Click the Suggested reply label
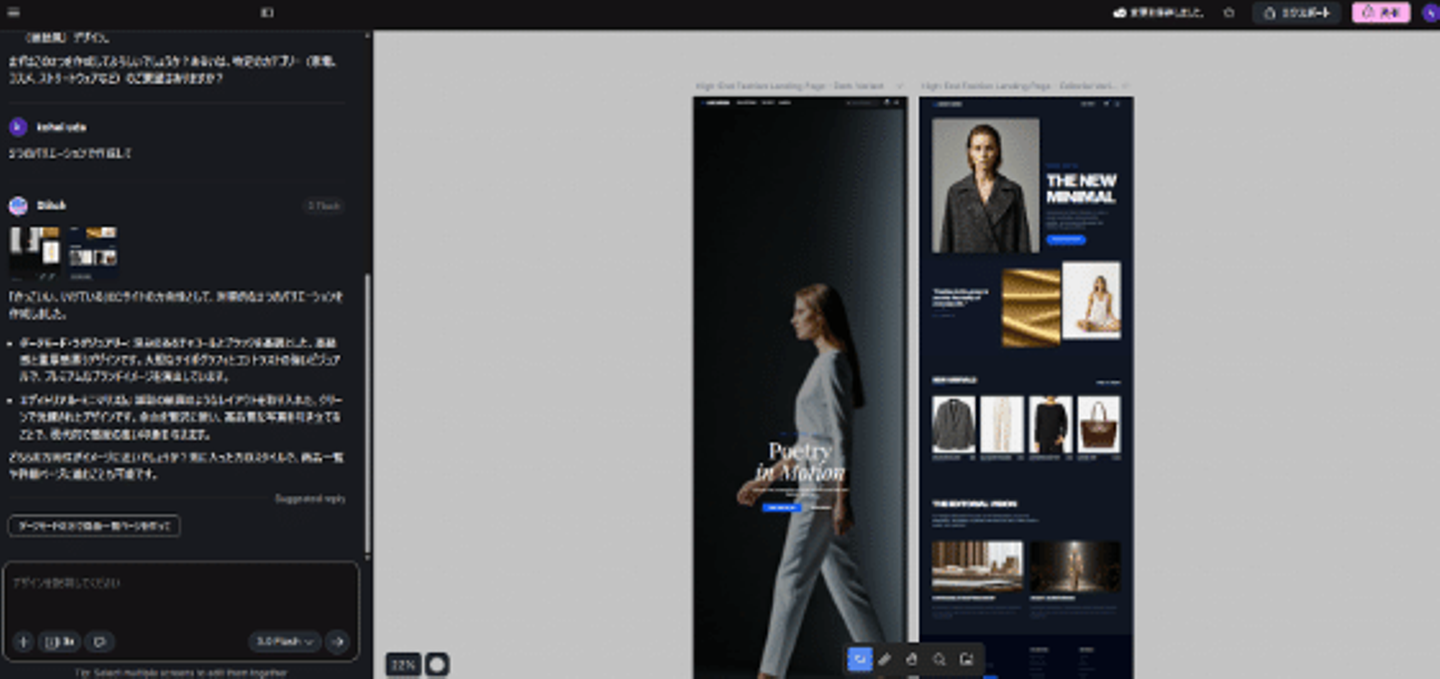 (310, 498)
